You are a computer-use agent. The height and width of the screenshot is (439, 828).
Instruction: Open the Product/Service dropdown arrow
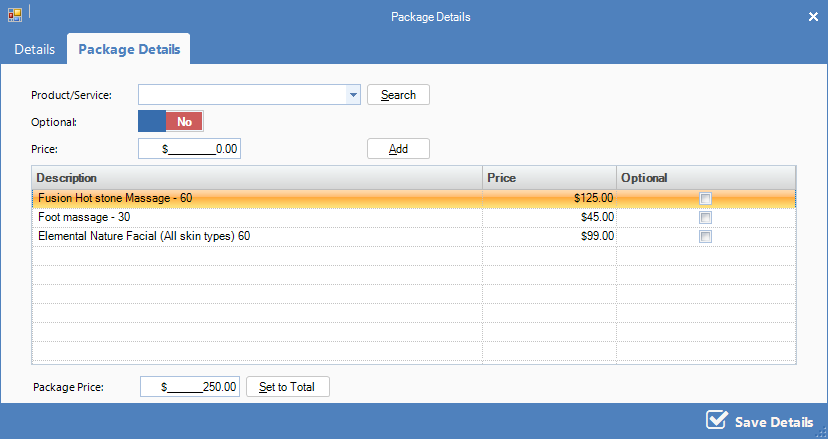click(352, 95)
